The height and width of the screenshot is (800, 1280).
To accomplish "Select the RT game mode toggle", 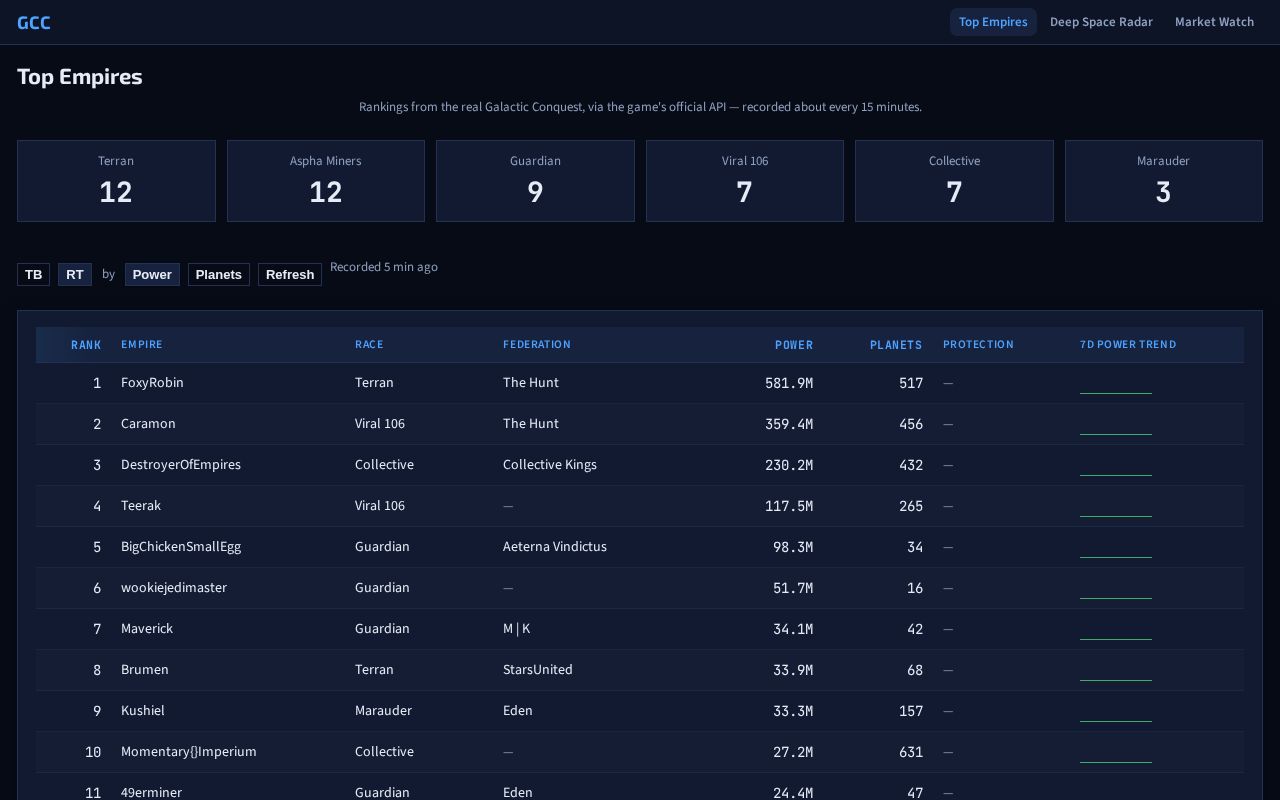I will [x=75, y=274].
